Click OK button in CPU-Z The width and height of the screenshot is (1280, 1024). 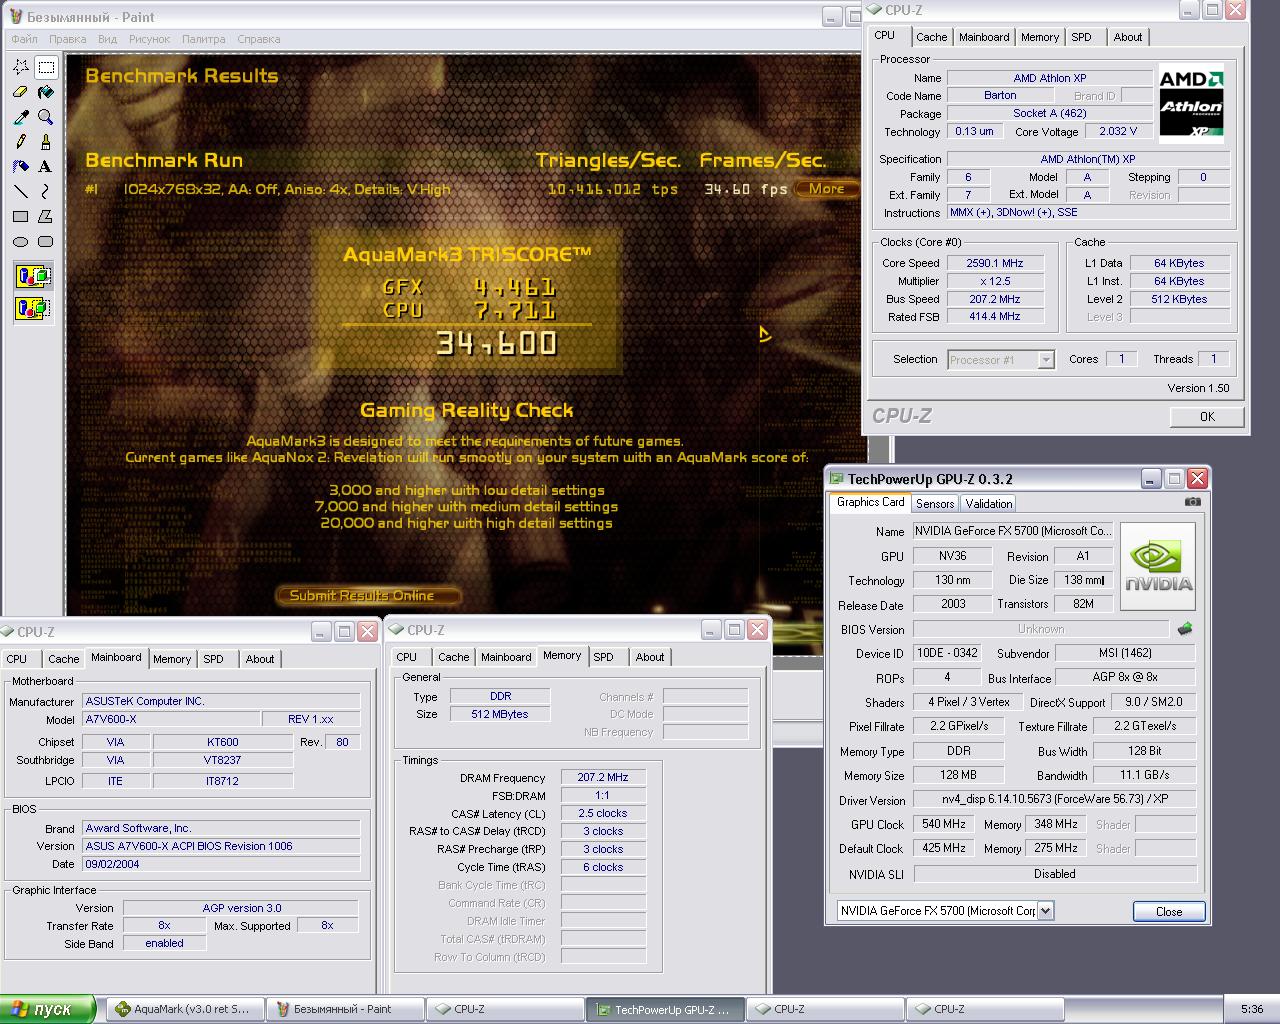[x=1207, y=416]
